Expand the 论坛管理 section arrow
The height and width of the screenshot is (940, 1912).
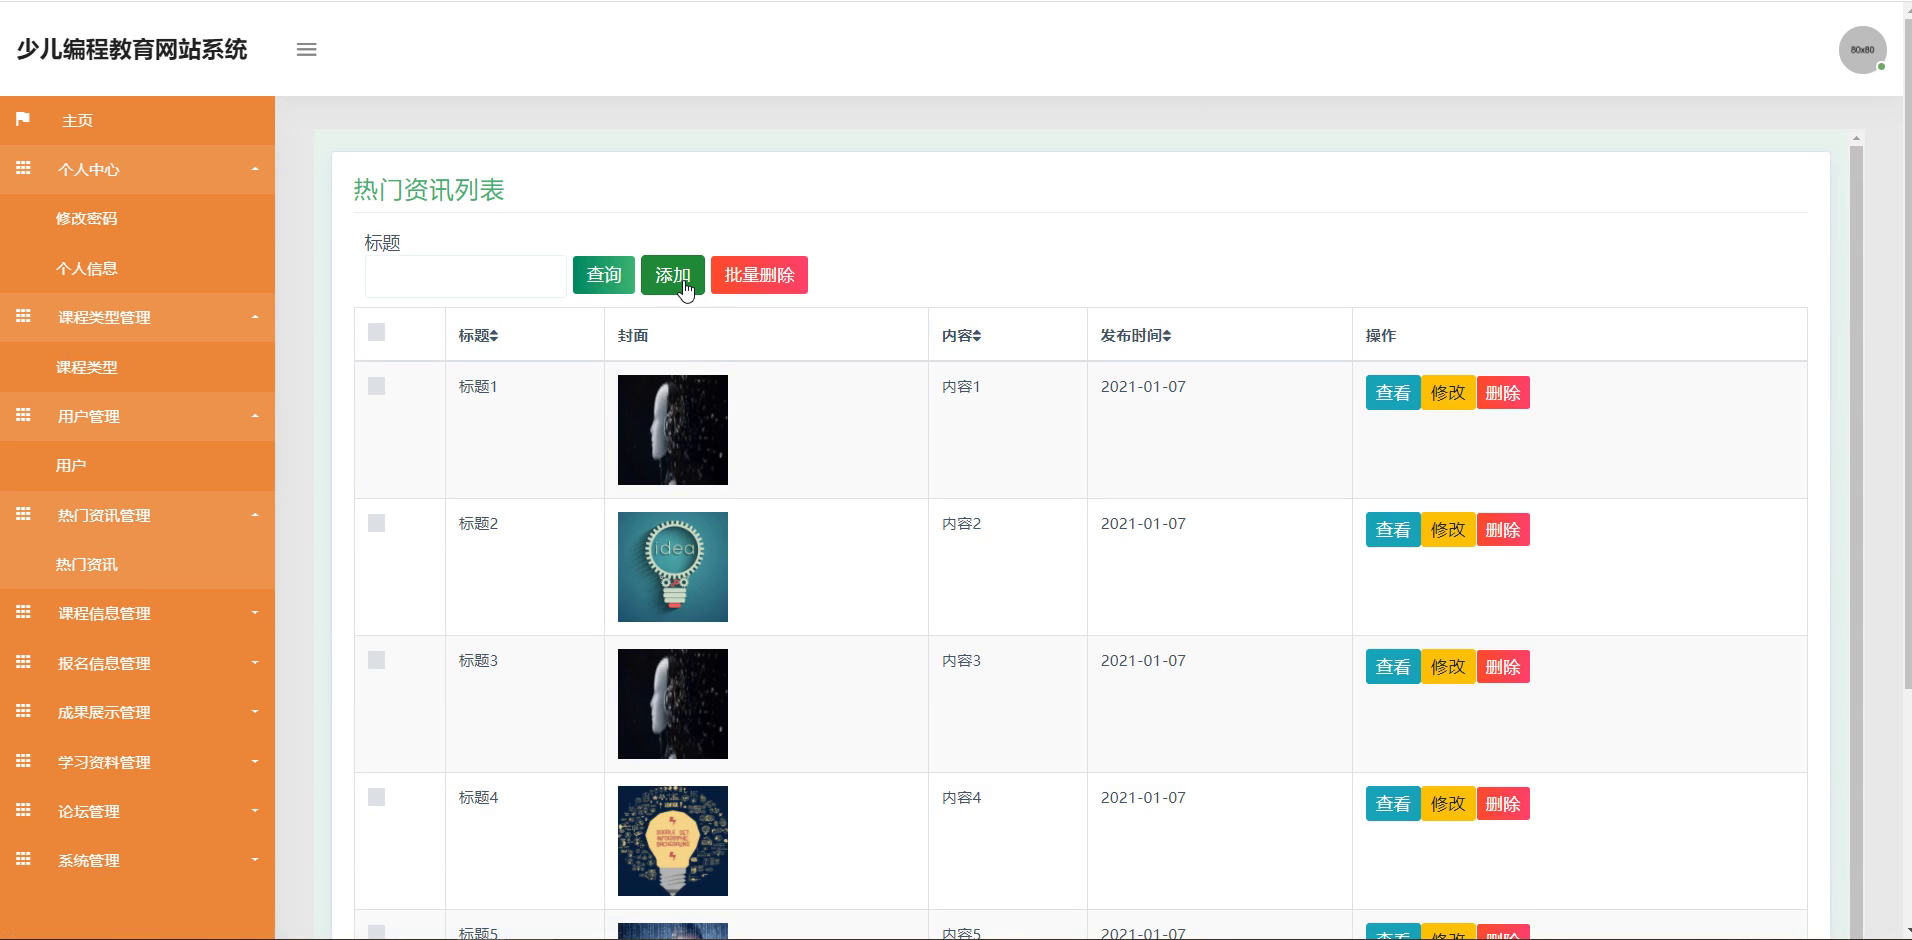pyautogui.click(x=255, y=811)
